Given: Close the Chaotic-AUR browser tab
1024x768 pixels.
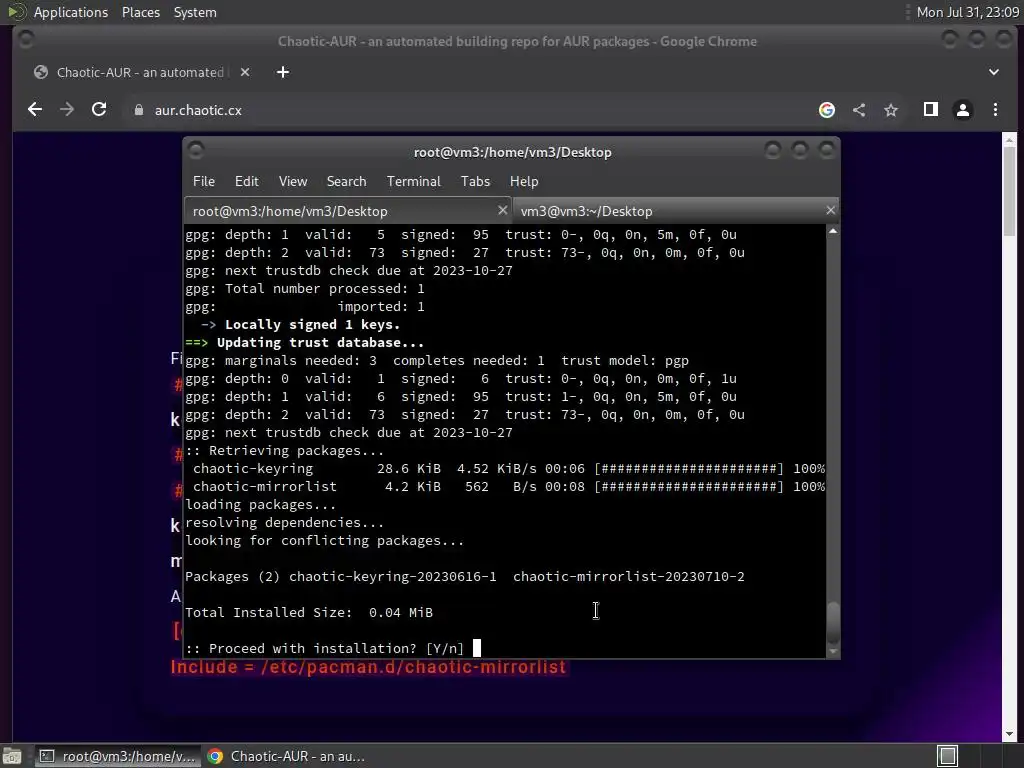Looking at the screenshot, I should tap(245, 72).
